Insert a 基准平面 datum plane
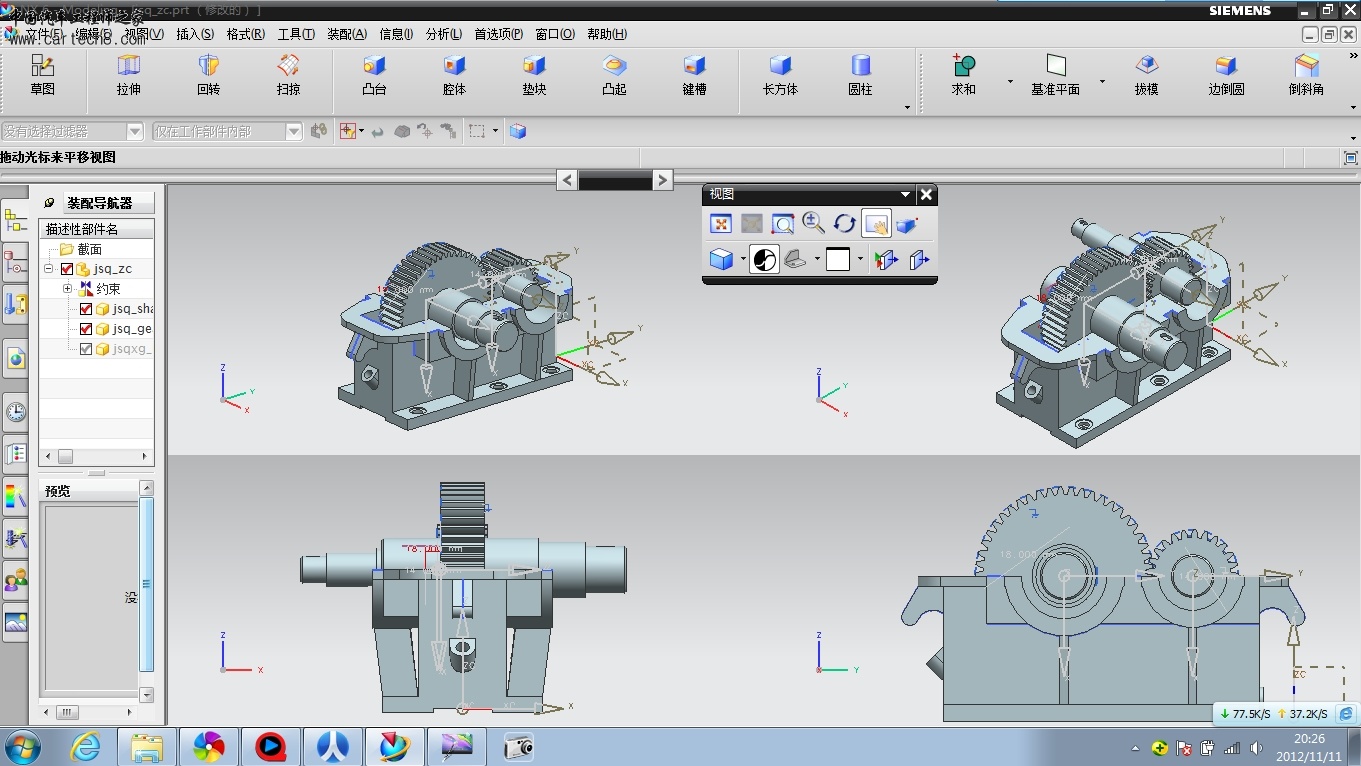This screenshot has height=766, width=1361. (x=1055, y=76)
